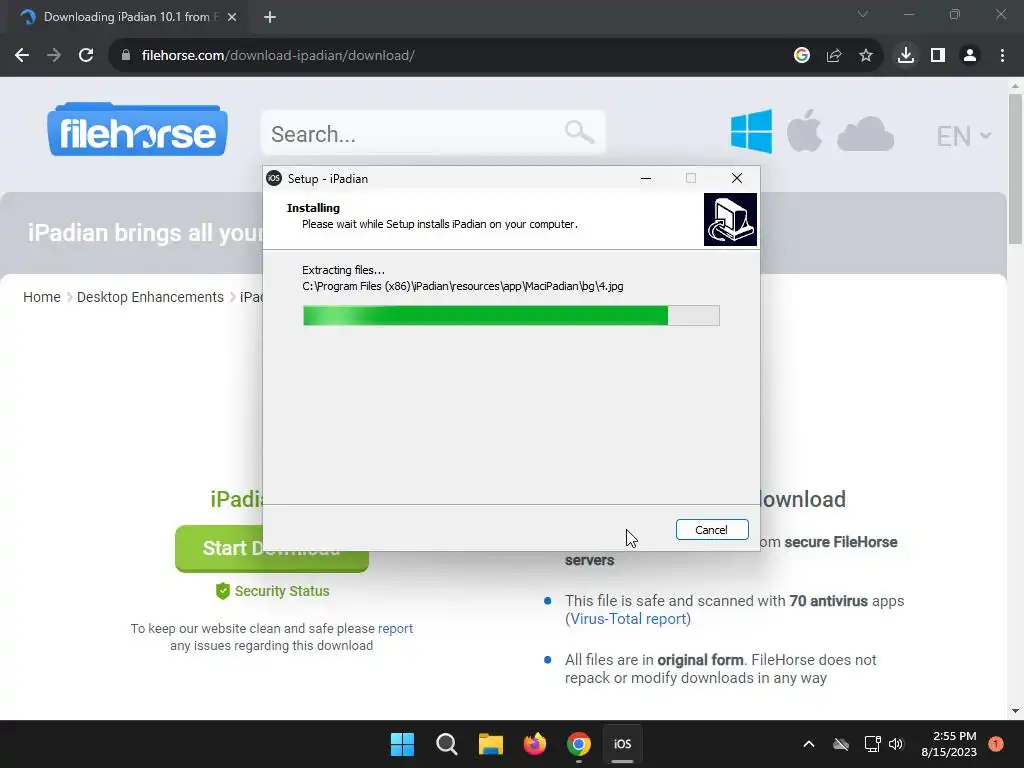1024x768 pixels.
Task: Bookmark page with star icon
Action: click(866, 56)
